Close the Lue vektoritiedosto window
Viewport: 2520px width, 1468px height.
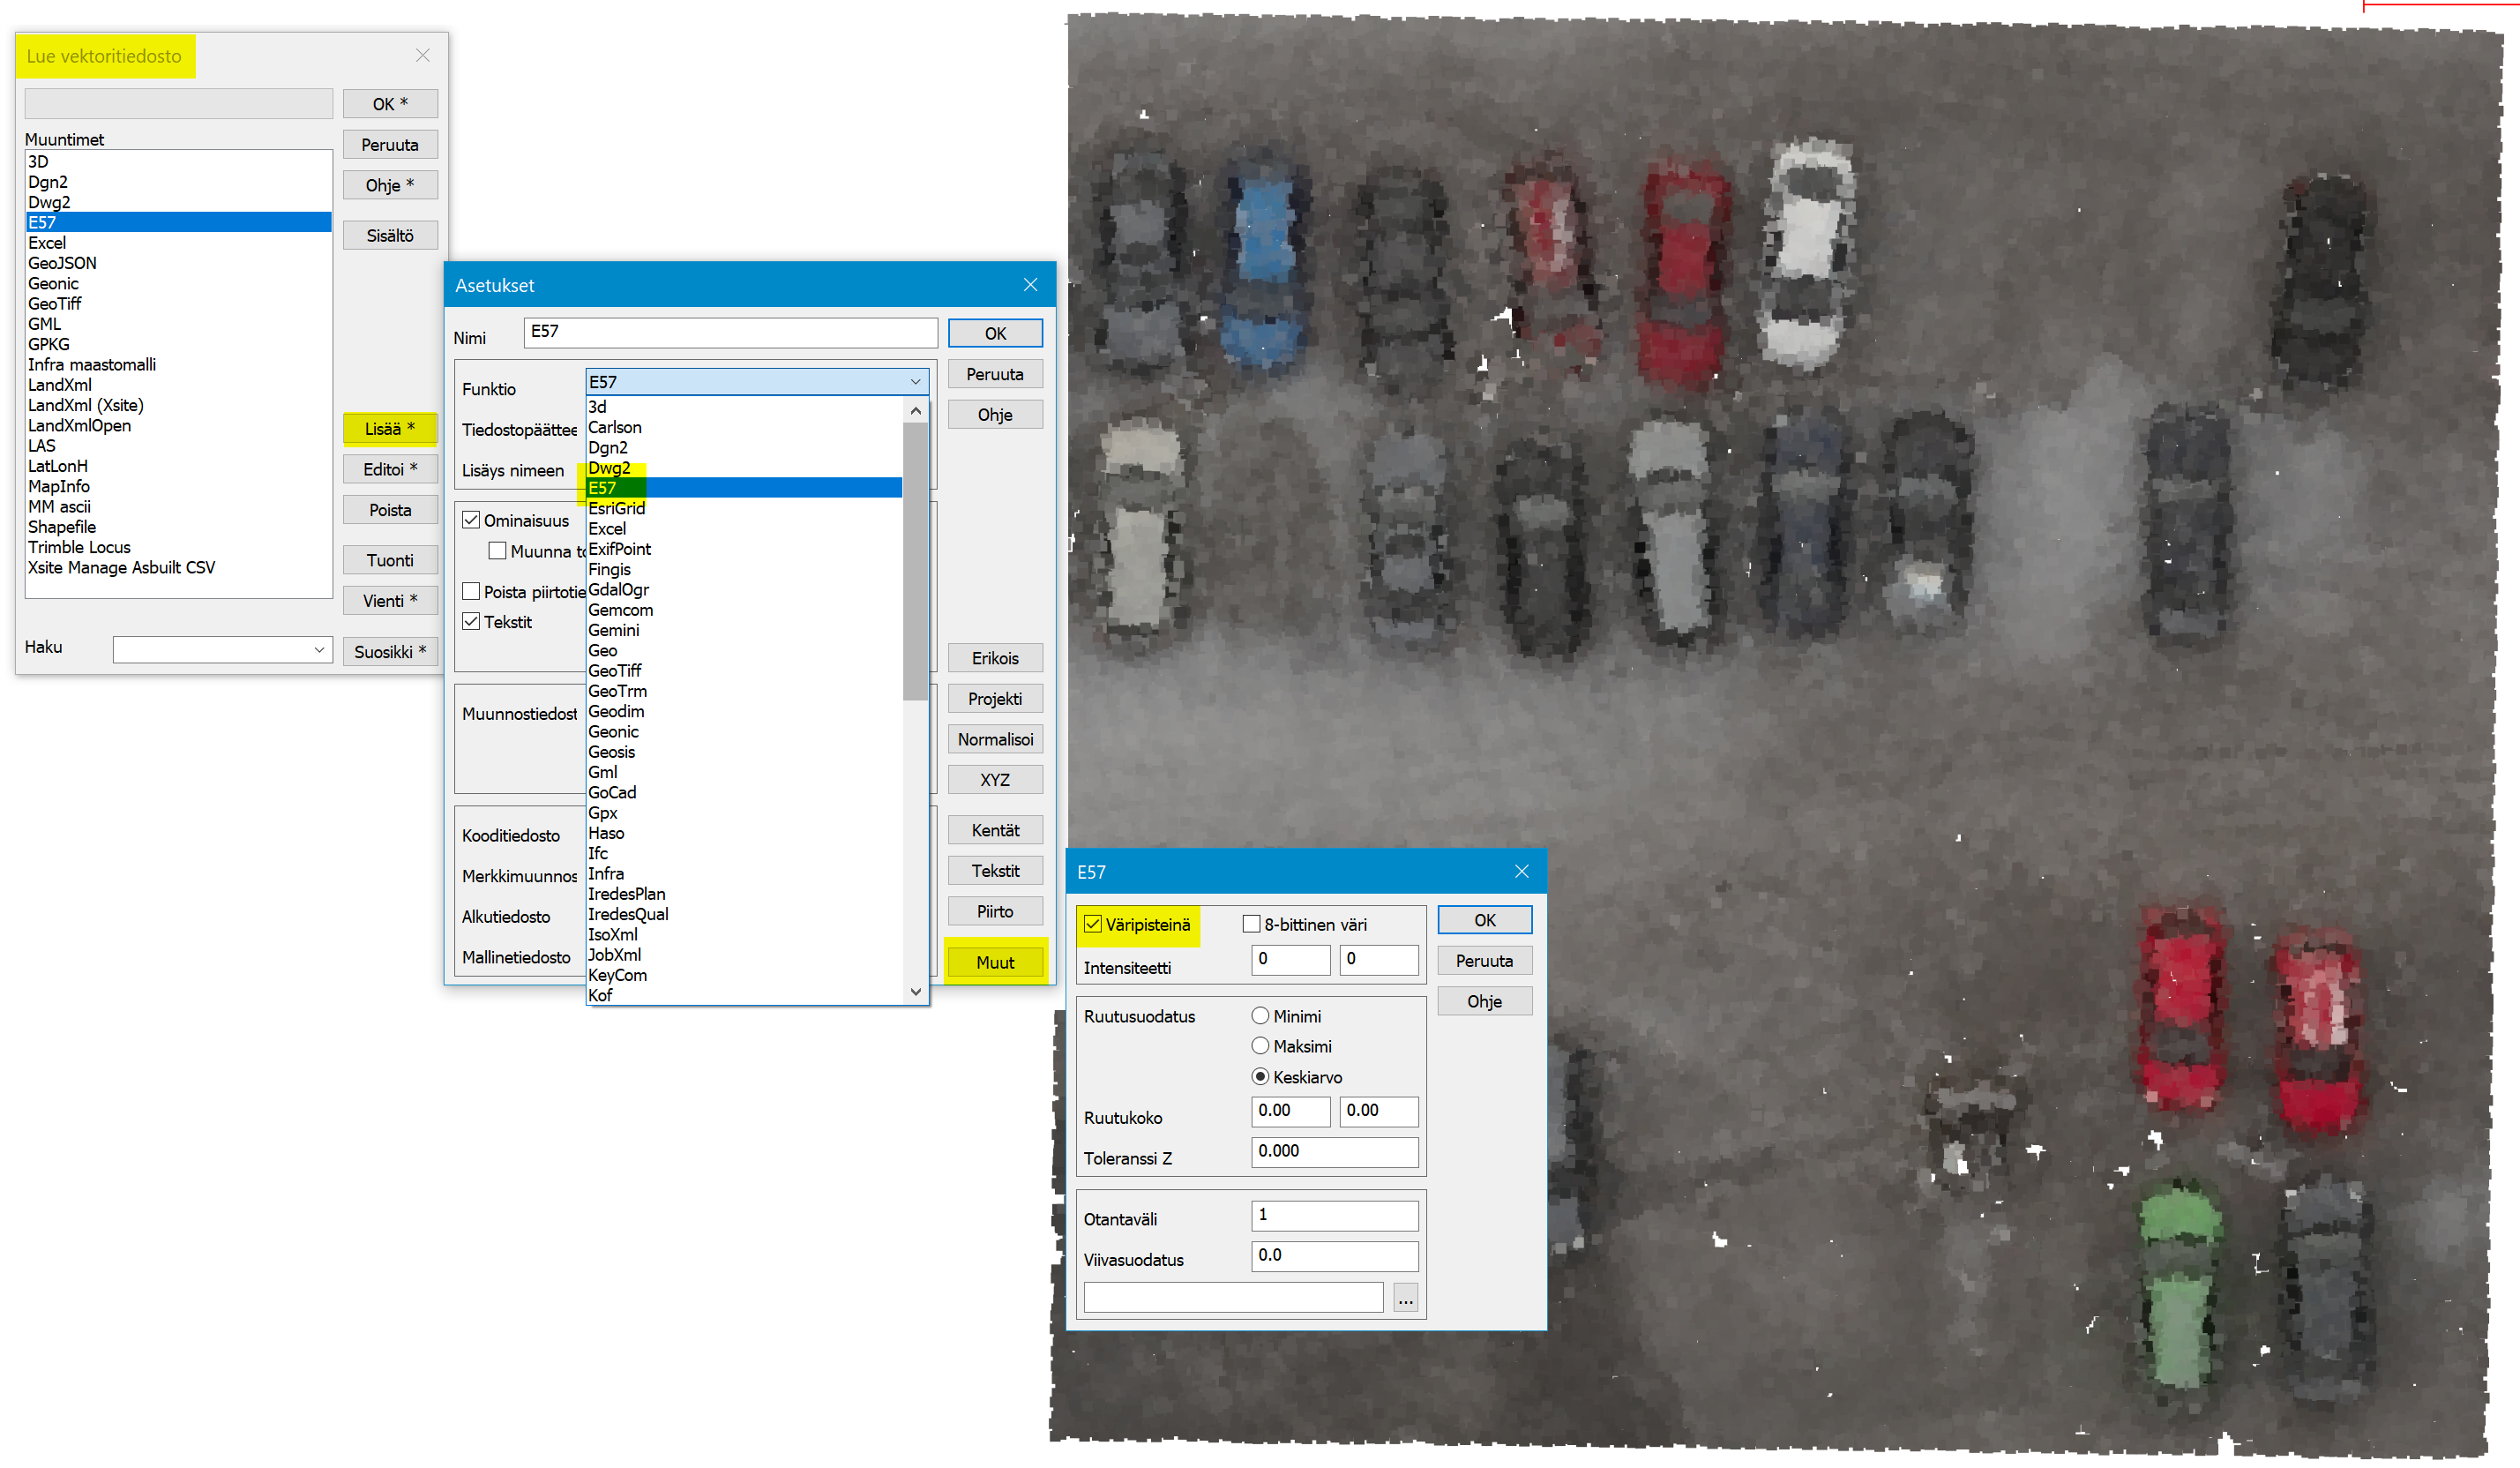pyautogui.click(x=423, y=56)
